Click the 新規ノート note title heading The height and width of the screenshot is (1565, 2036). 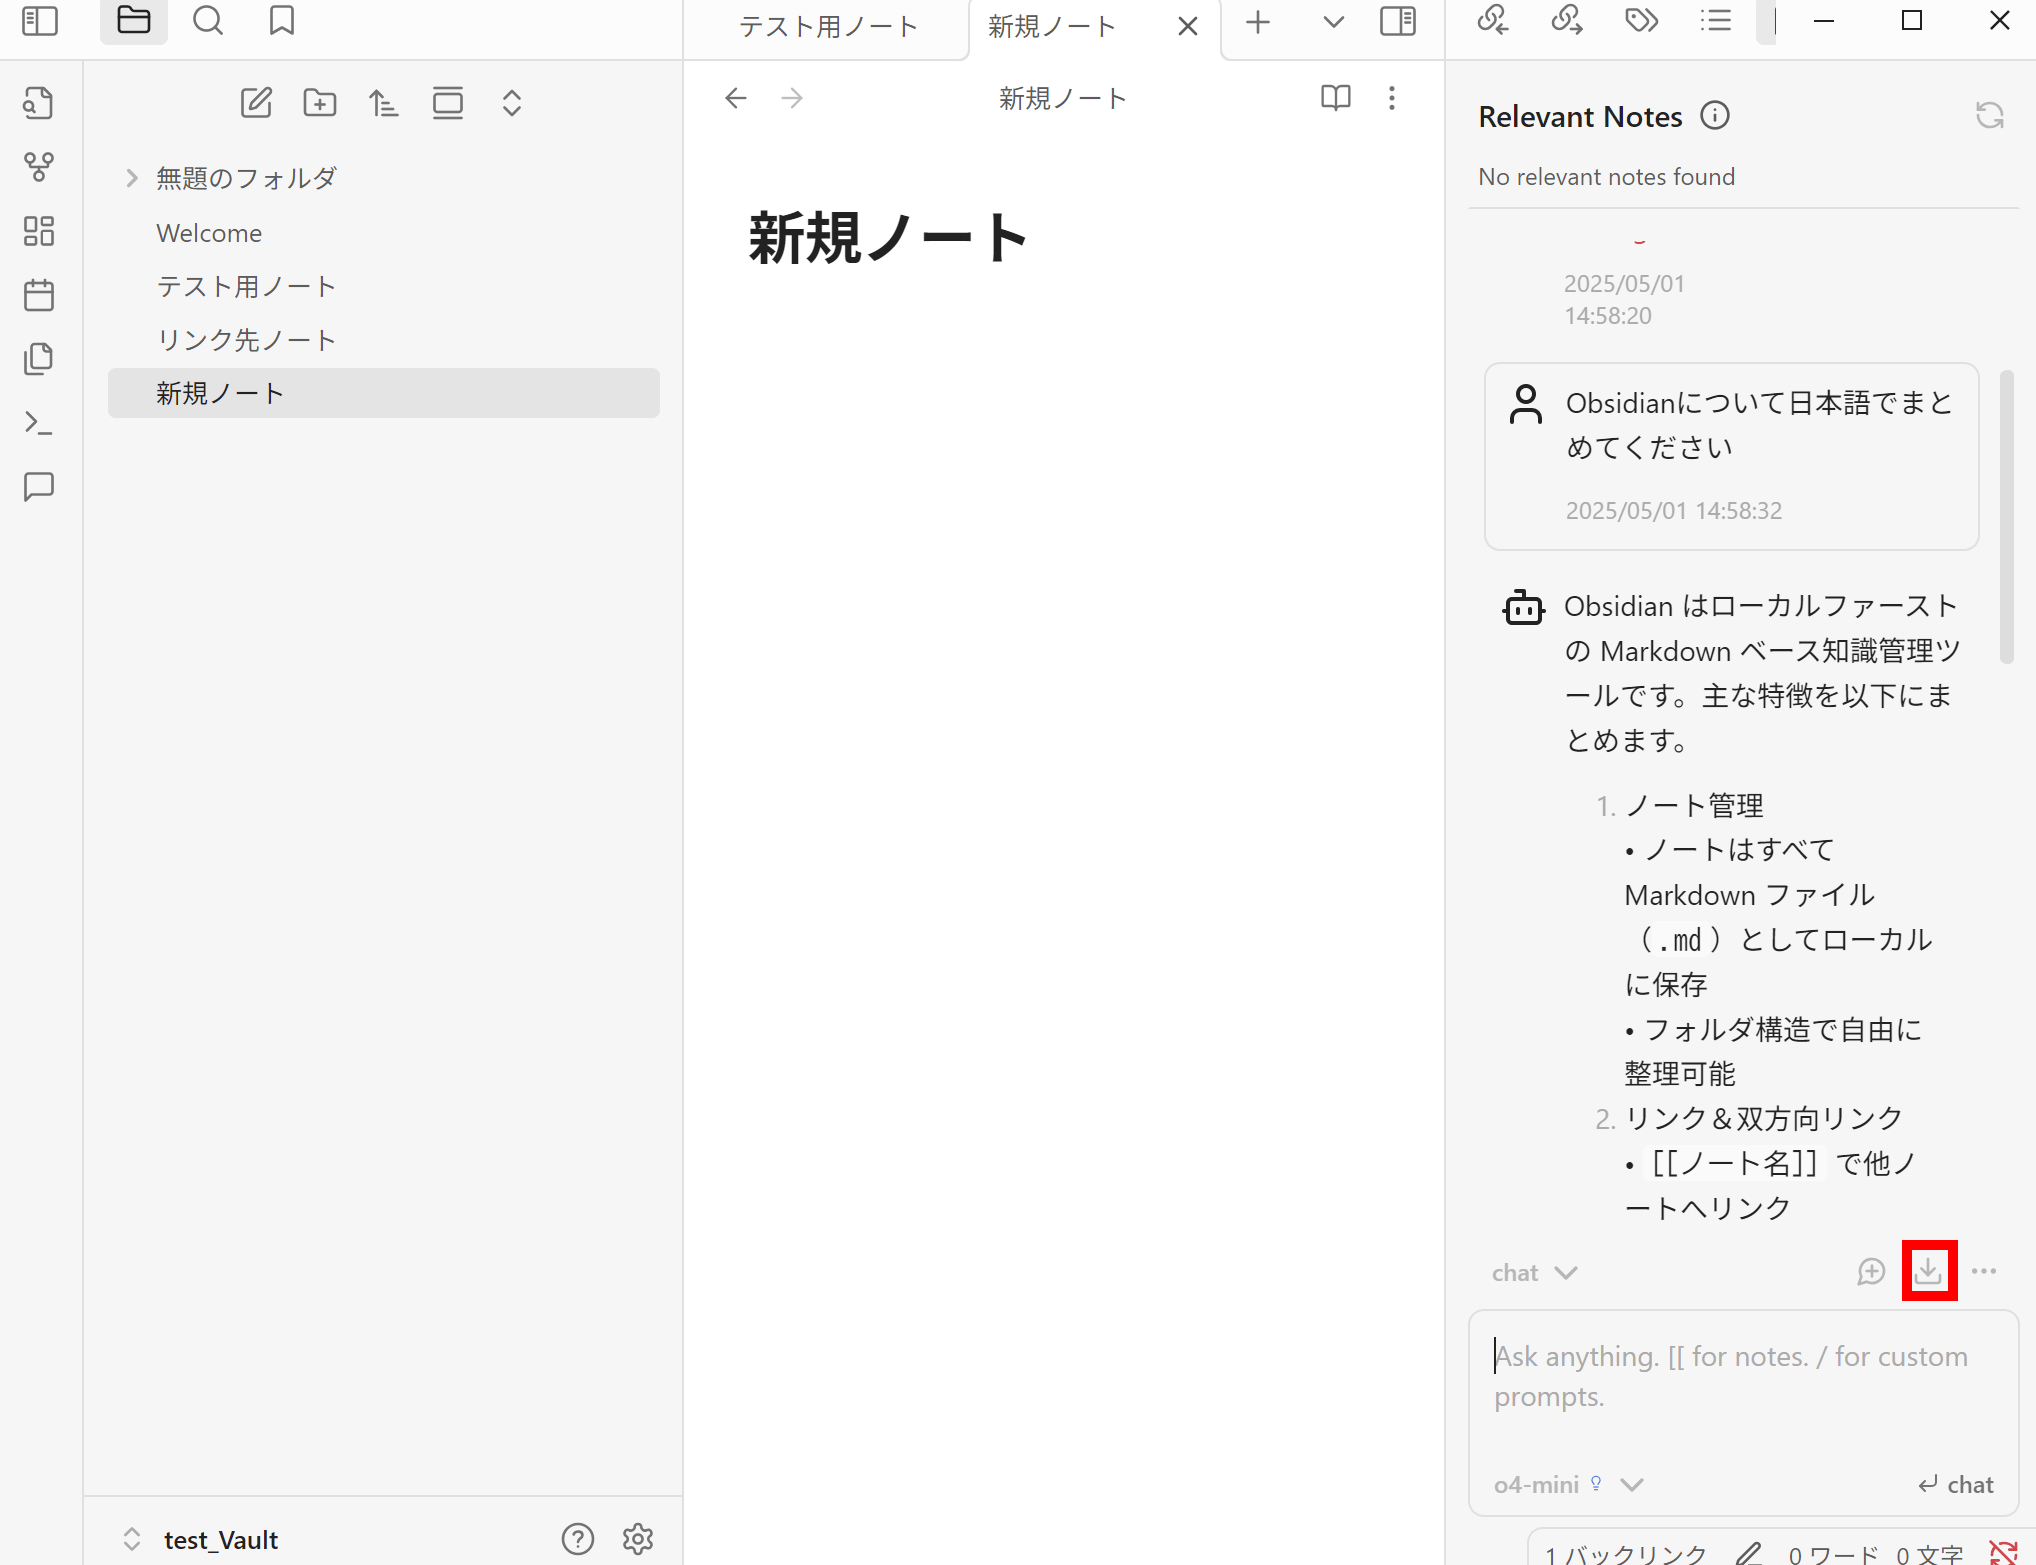(889, 239)
